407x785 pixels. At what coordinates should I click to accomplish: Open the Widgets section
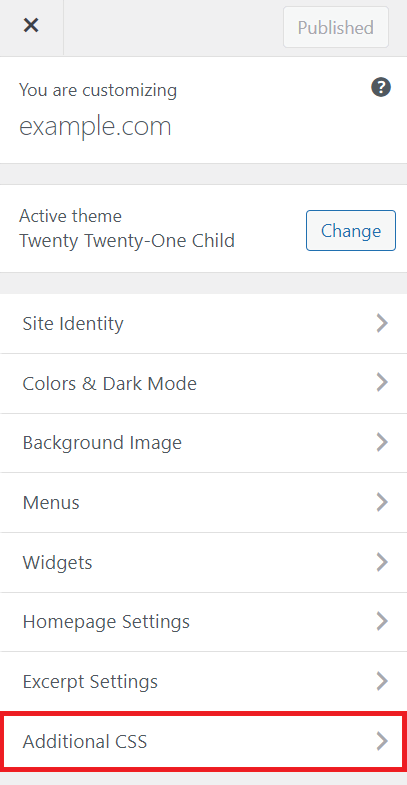203,562
